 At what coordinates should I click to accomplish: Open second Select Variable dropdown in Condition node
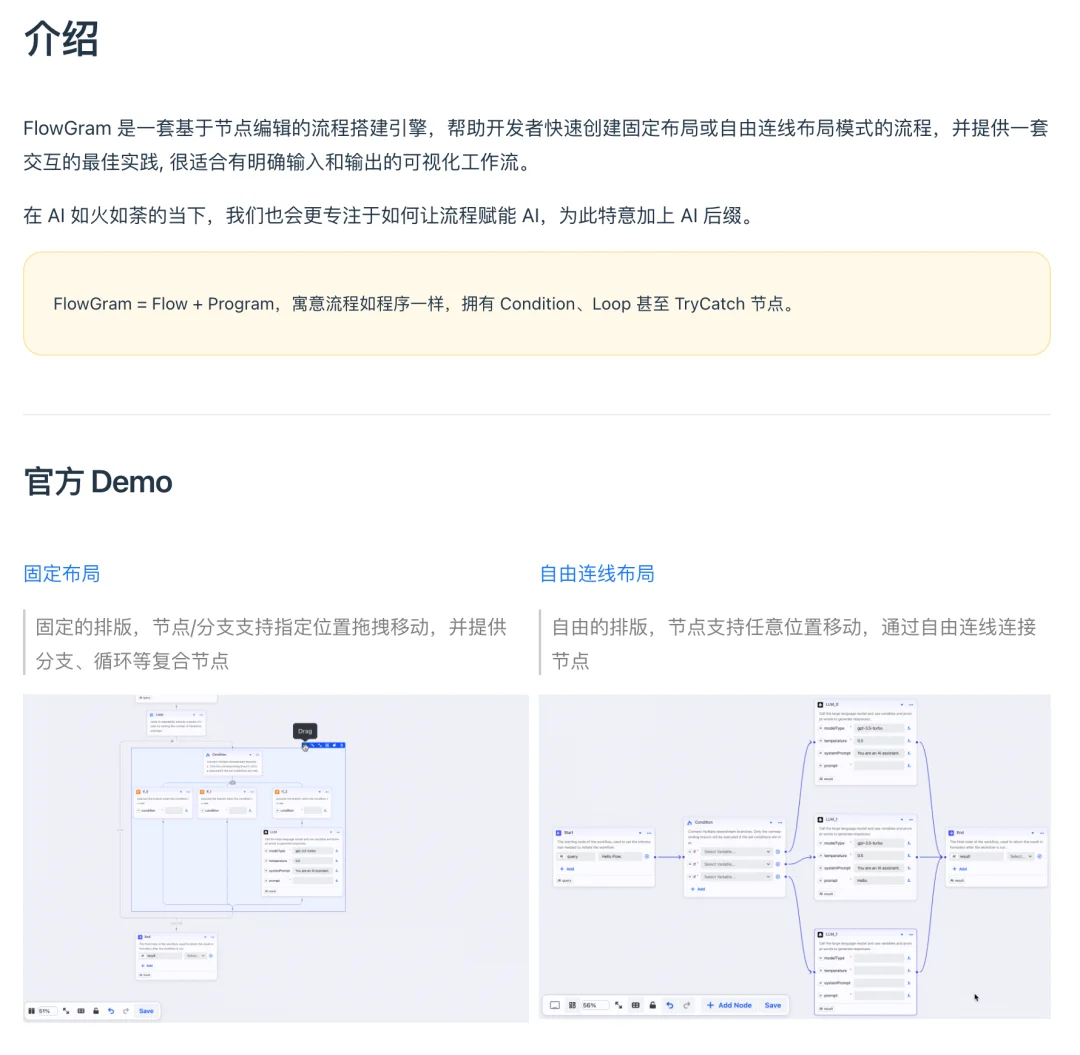[x=736, y=864]
